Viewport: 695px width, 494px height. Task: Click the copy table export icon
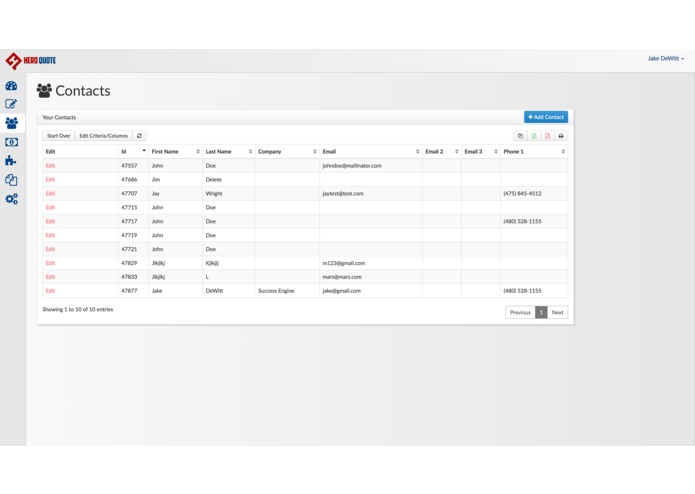[x=520, y=136]
